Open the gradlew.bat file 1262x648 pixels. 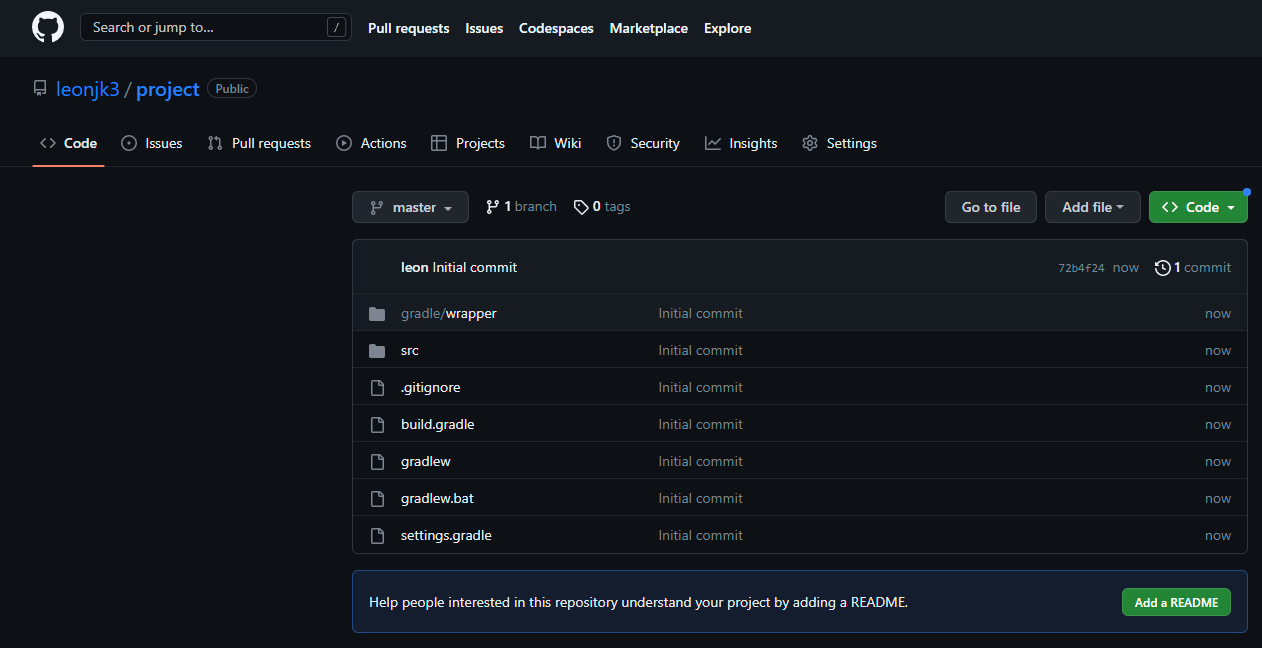(x=437, y=499)
